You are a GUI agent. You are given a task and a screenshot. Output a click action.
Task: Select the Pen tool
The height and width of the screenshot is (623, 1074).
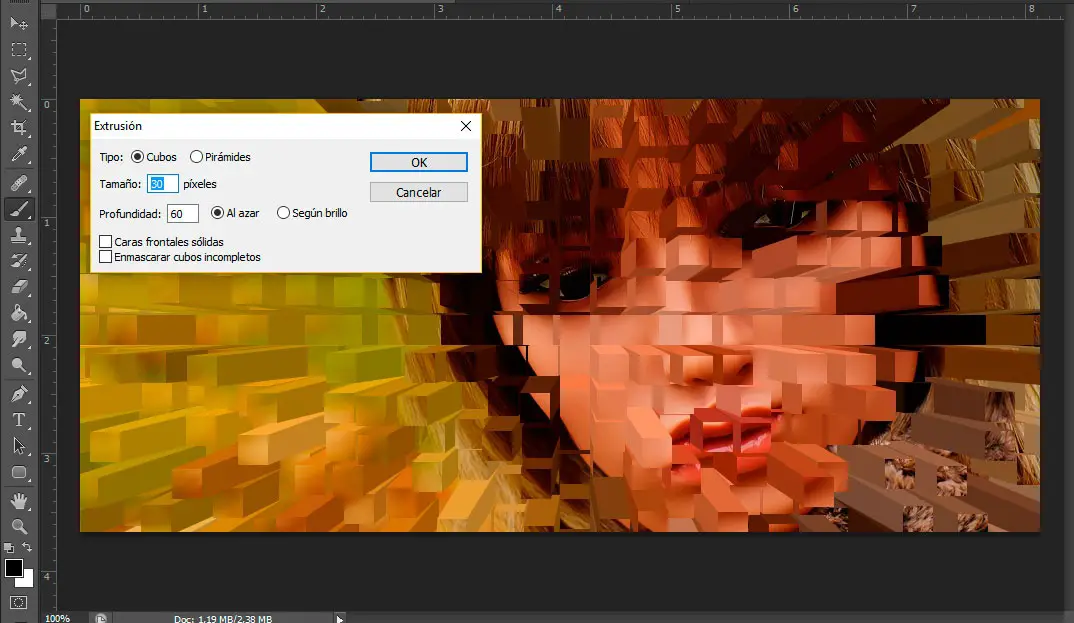[19, 394]
